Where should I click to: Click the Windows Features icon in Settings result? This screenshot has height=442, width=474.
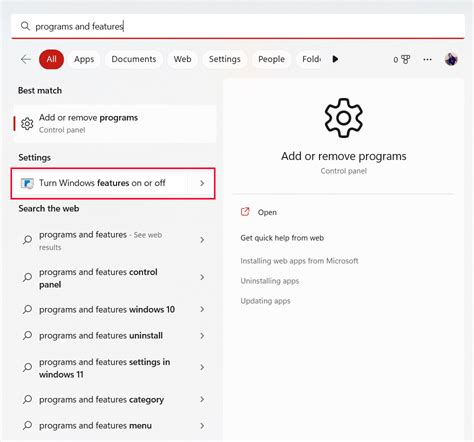pos(27,183)
